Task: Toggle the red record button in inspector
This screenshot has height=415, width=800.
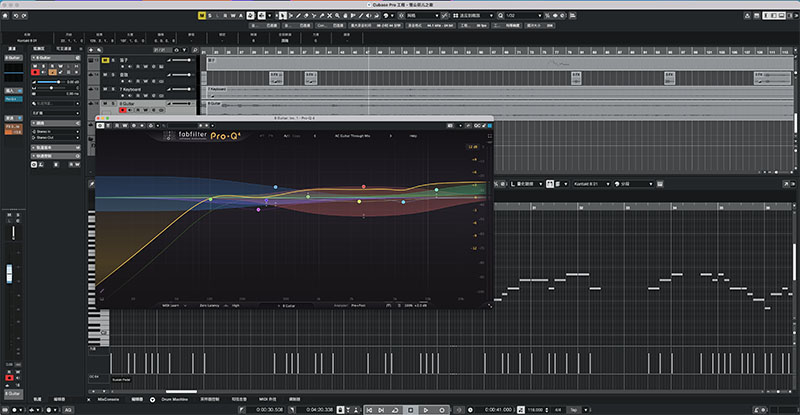Action: [35, 72]
